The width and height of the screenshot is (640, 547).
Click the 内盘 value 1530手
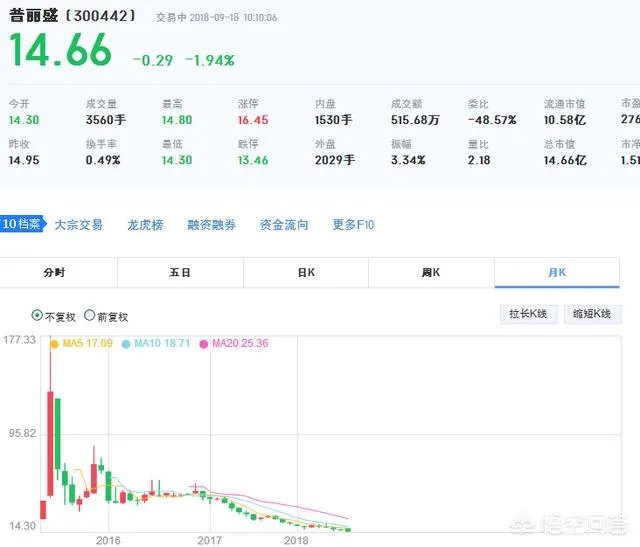pos(333,120)
